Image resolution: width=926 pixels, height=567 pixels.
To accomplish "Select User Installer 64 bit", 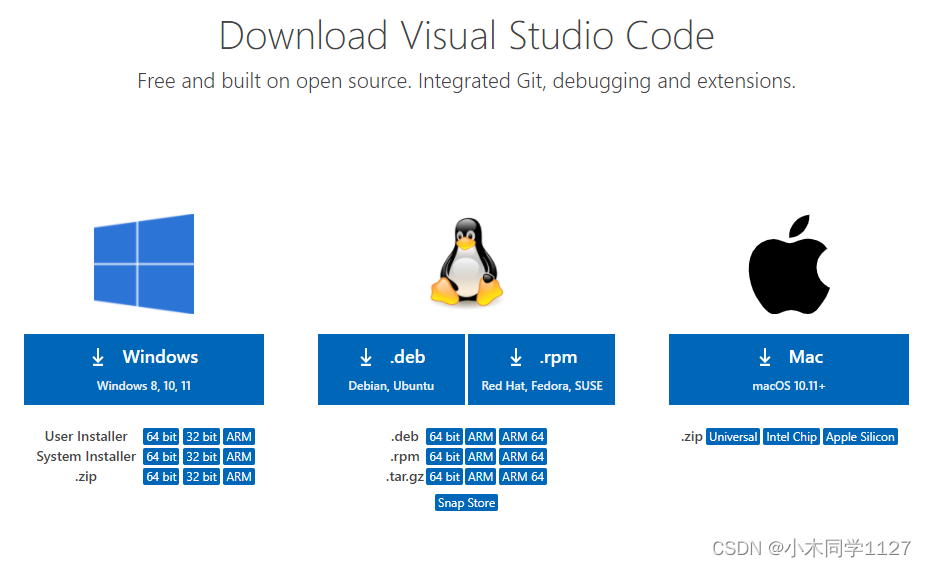I will [x=161, y=436].
